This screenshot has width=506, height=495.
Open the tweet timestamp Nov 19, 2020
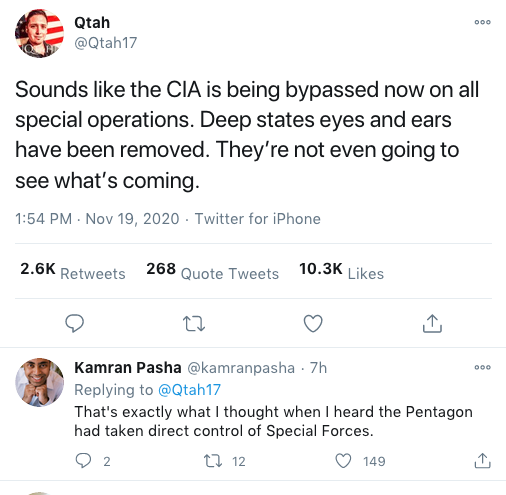click(132, 219)
